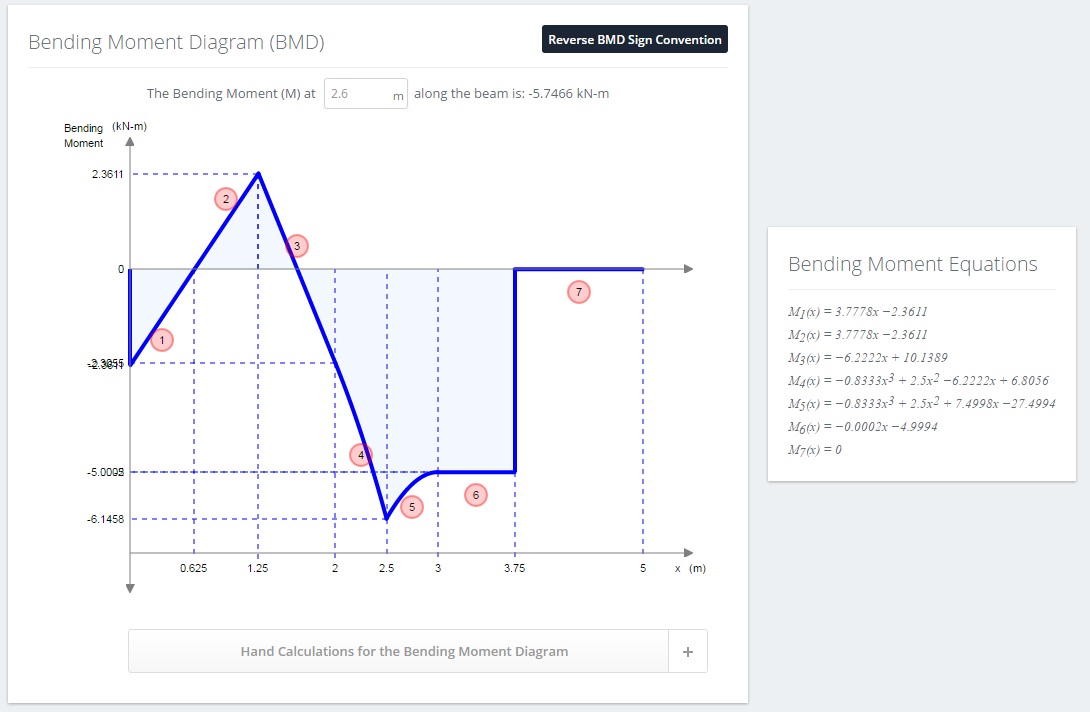
Task: Select segment marker 2 on the rising line
Action: coord(226,199)
